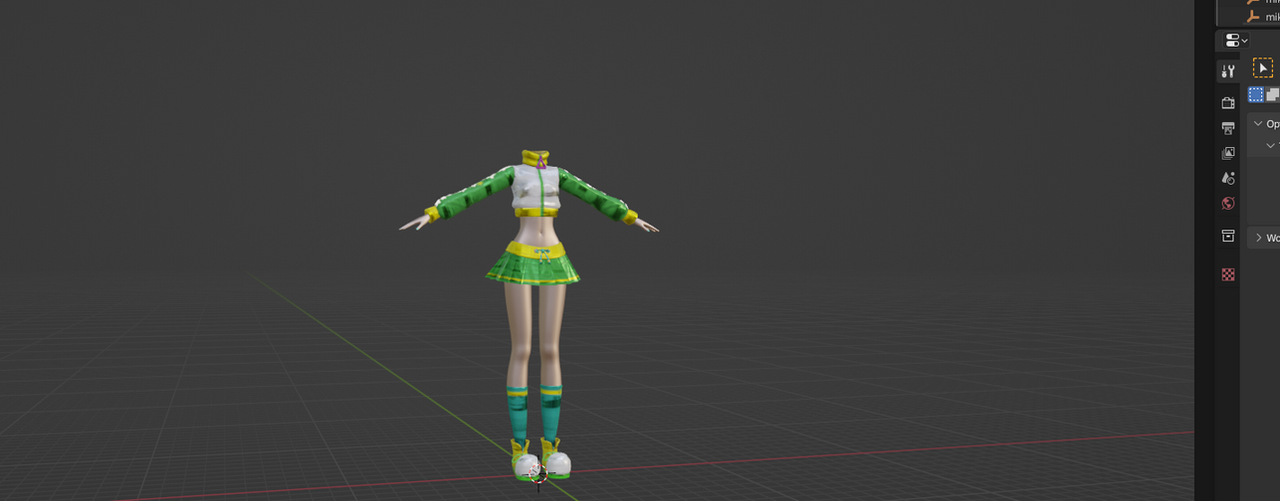
Task: Expand the Workspace panel
Action: (x=1258, y=238)
